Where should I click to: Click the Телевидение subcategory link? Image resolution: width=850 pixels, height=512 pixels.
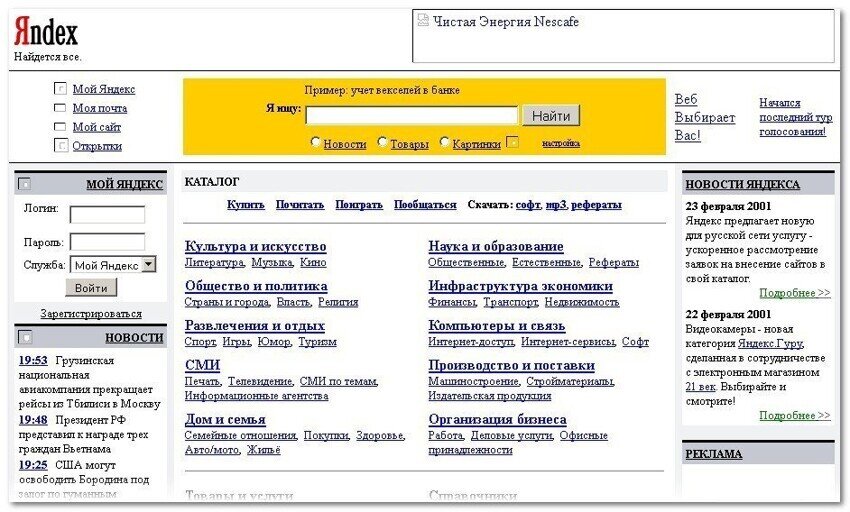pos(260,381)
